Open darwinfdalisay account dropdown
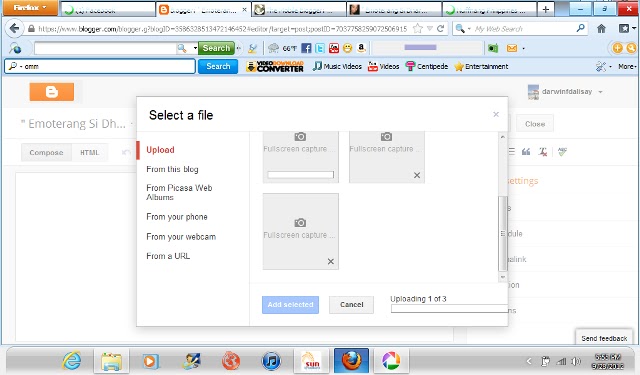The height and width of the screenshot is (375, 640). pos(565,92)
